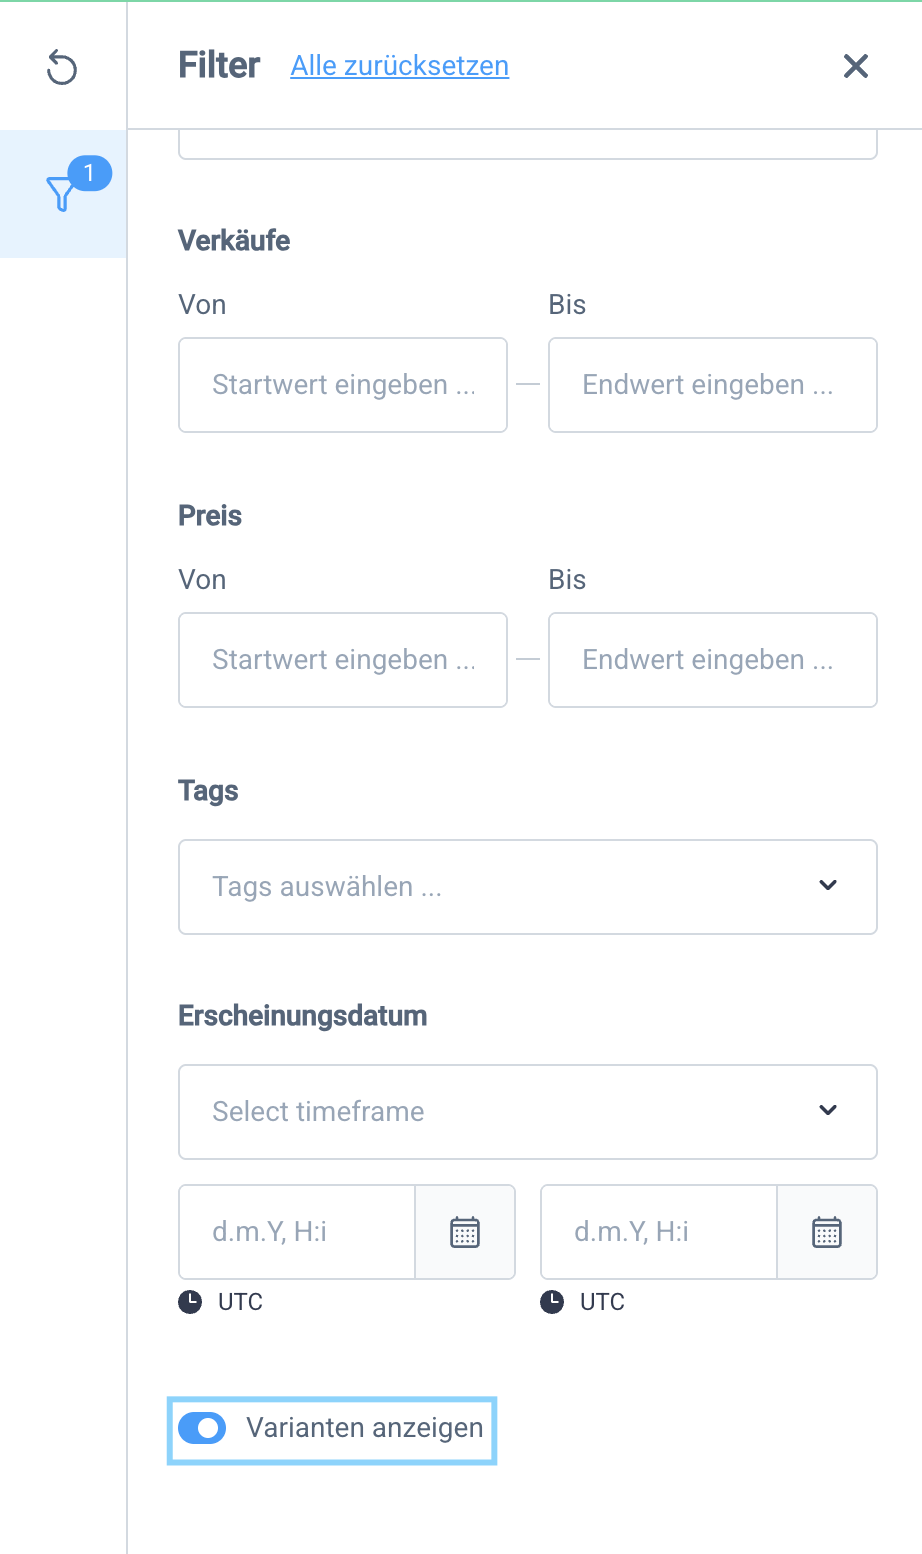Click the Filter panel heading
This screenshot has width=922, height=1554.
[x=218, y=65]
